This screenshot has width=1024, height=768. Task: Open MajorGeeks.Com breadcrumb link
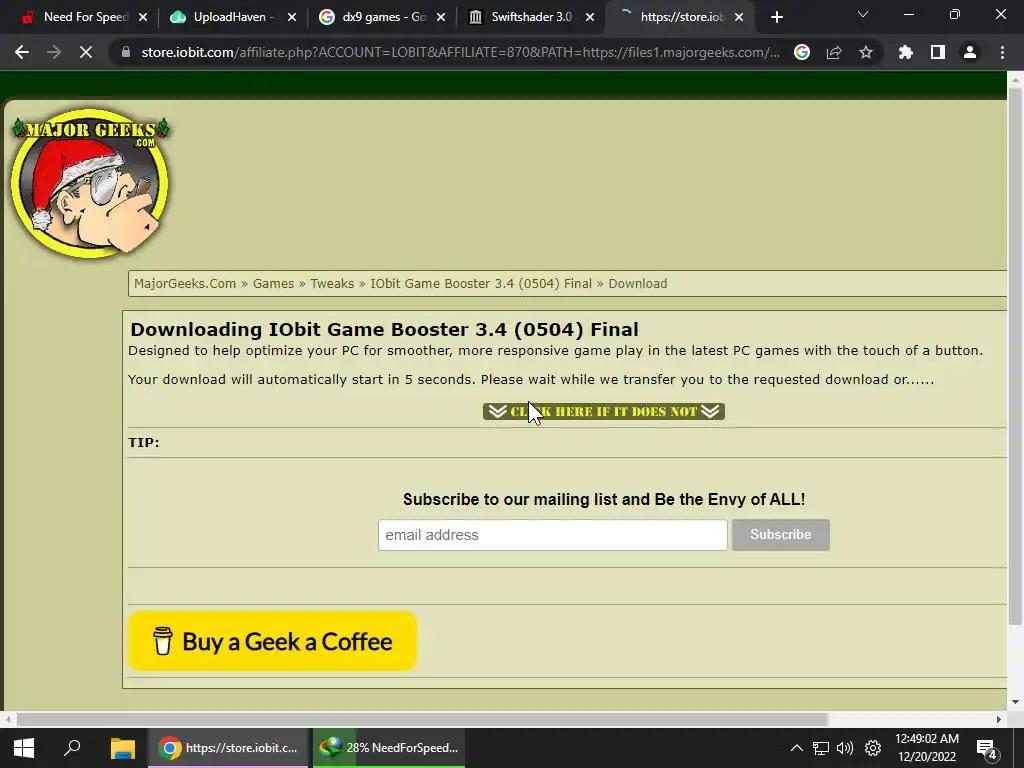[x=185, y=283]
